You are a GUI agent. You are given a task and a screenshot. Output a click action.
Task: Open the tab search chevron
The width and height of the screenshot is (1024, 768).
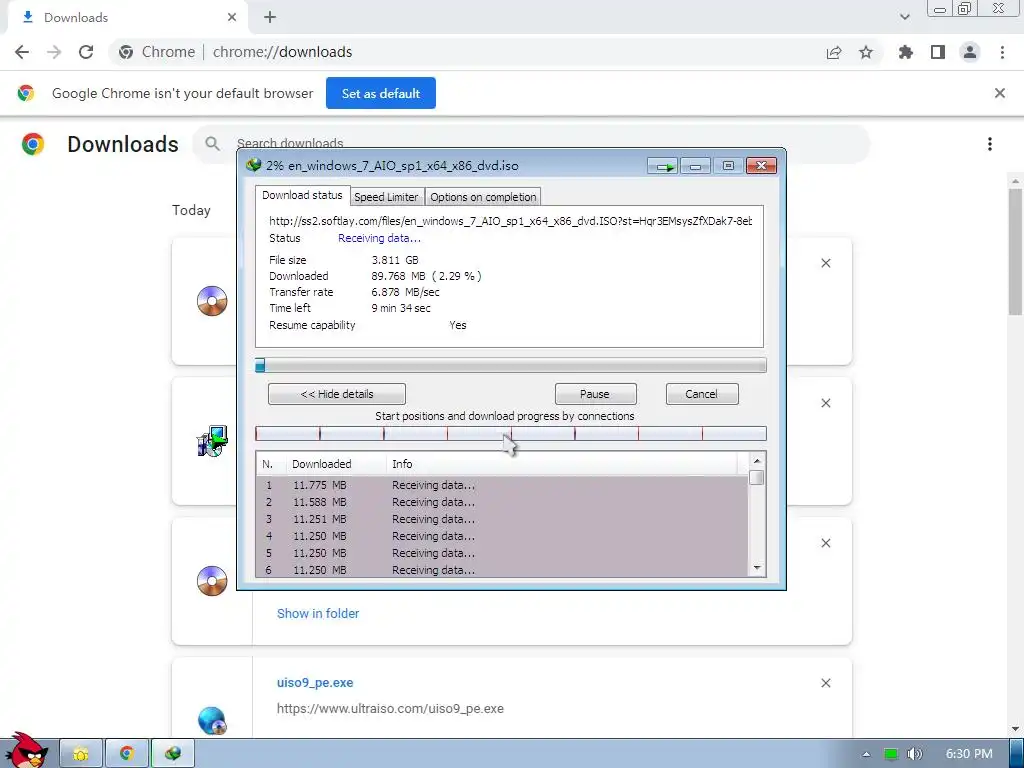(904, 18)
